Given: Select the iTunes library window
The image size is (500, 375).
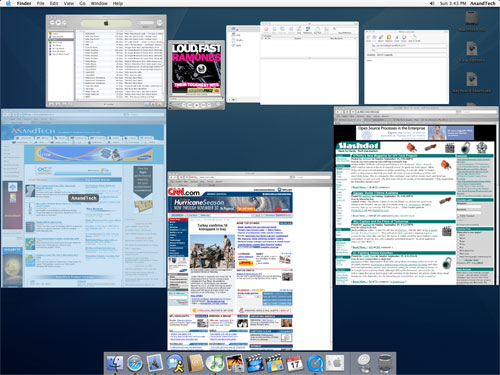Looking at the screenshot, I should coord(106,61).
